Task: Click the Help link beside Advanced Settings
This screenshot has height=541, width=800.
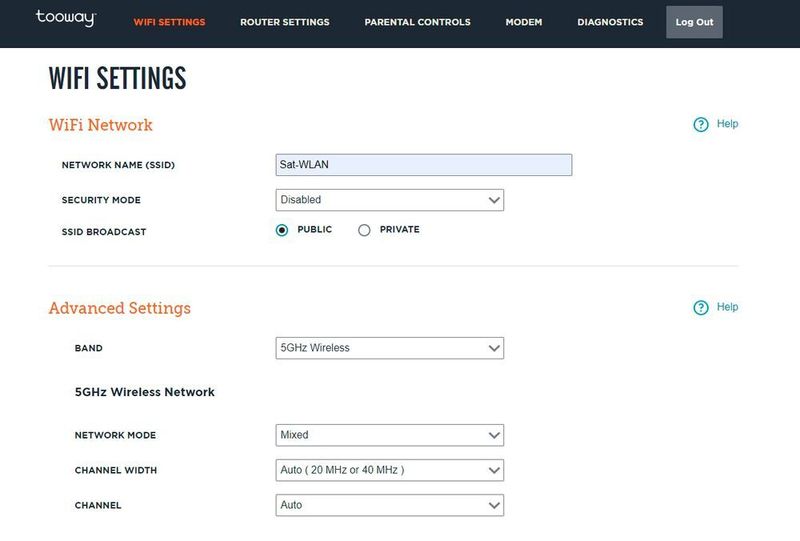Action: pos(727,307)
